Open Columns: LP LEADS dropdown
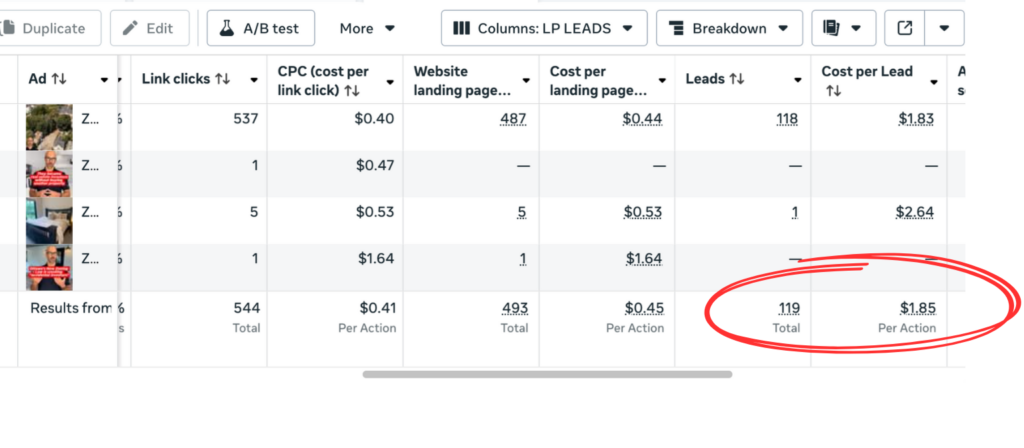 [x=544, y=28]
